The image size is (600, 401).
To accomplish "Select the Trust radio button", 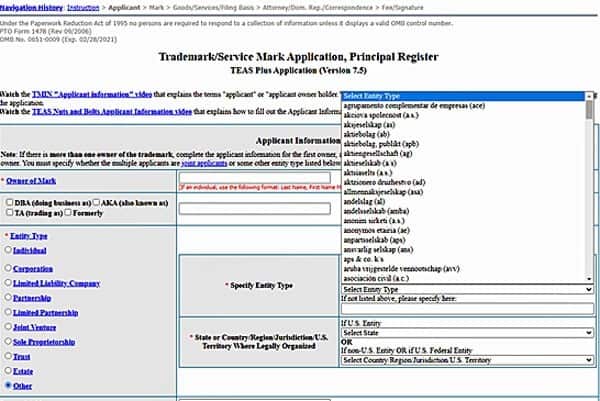I will (x=8, y=356).
